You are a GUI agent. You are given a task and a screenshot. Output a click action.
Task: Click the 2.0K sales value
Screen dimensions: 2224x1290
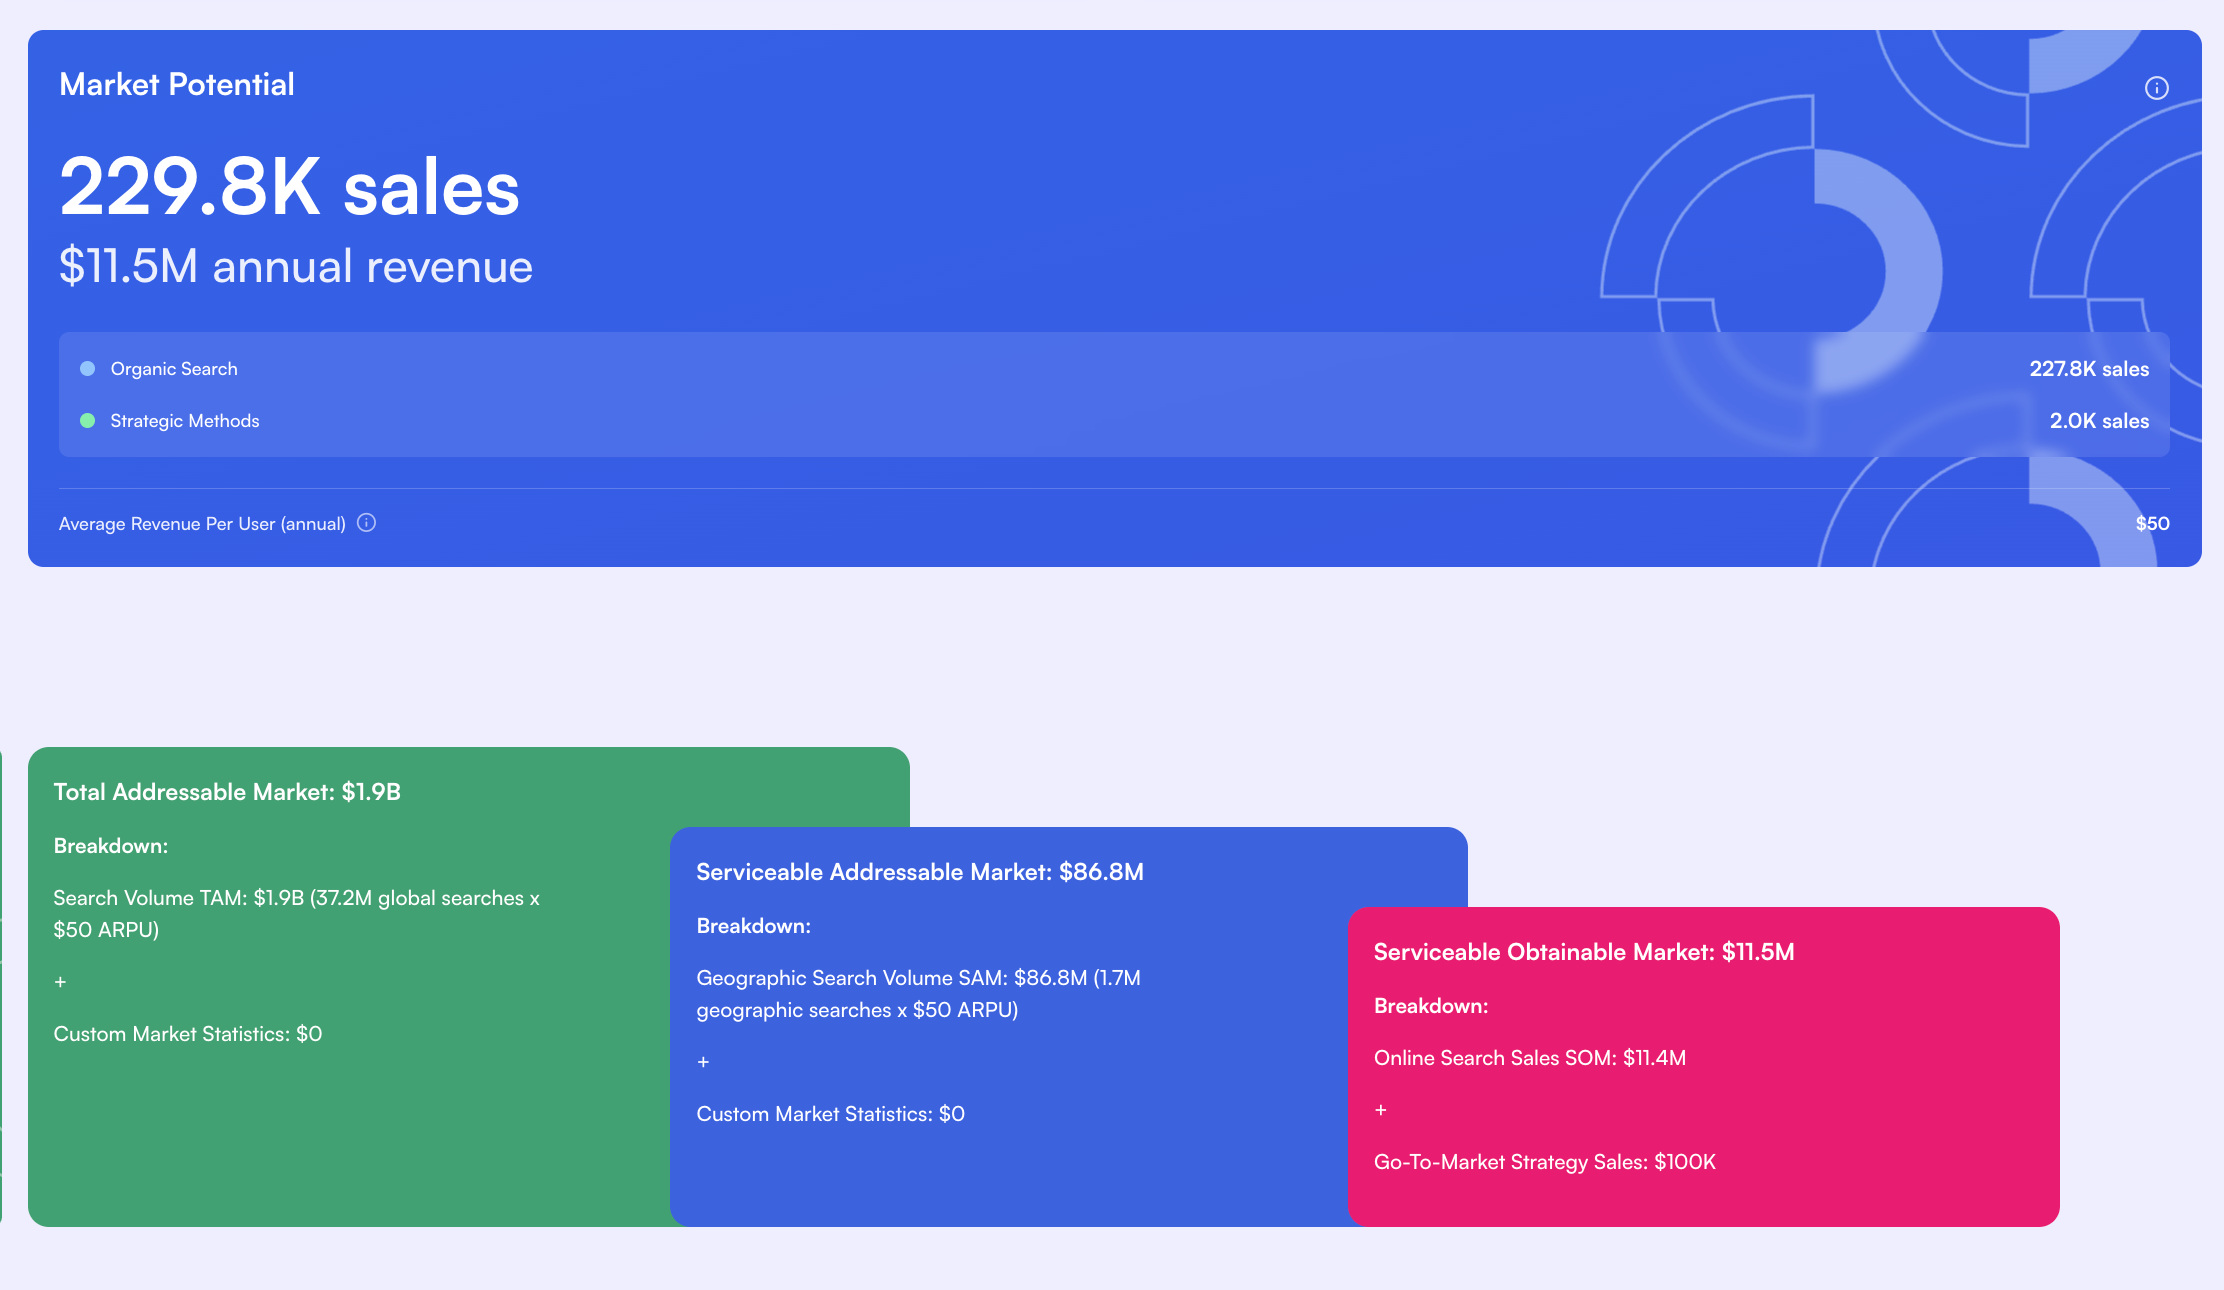2098,421
